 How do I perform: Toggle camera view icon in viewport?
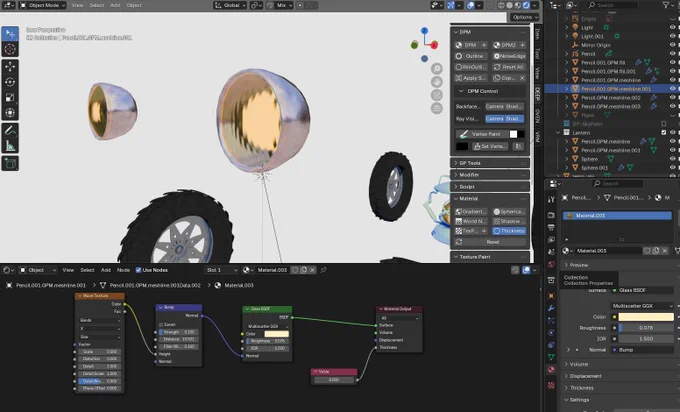coord(437,95)
